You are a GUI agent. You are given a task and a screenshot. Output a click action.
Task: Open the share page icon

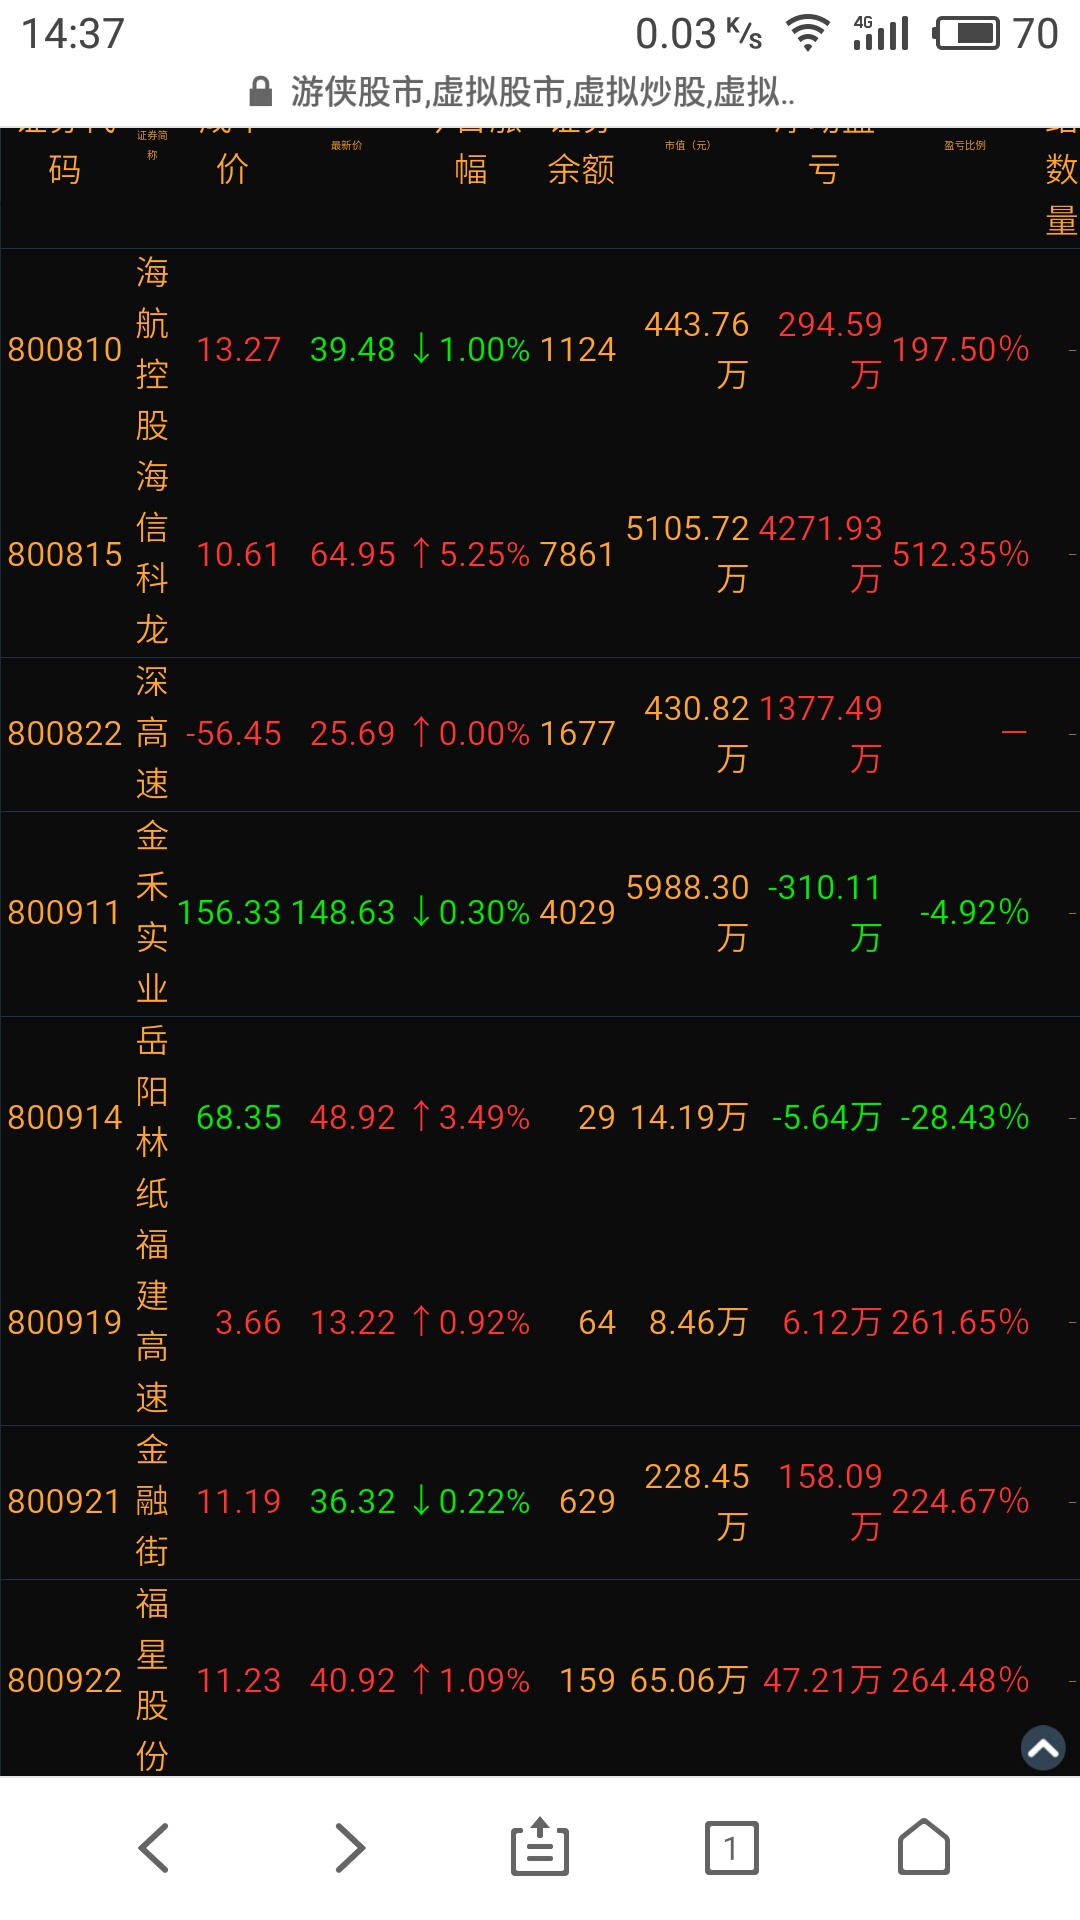click(x=540, y=1847)
